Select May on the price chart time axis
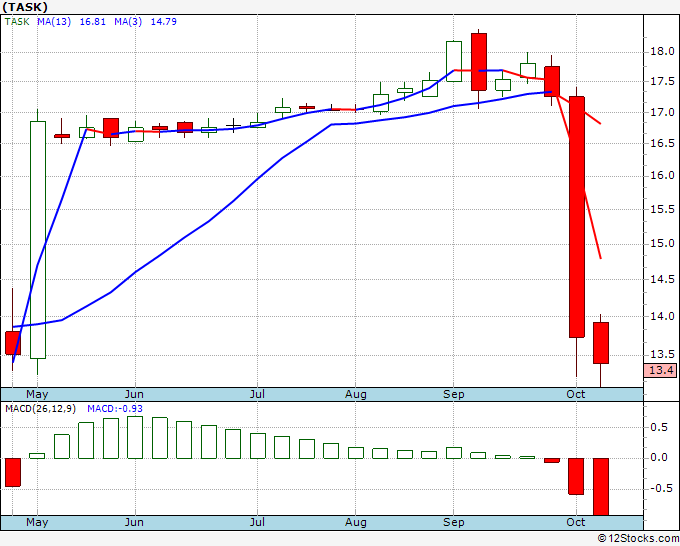Screen dimensions: 680x546 (x=37, y=394)
